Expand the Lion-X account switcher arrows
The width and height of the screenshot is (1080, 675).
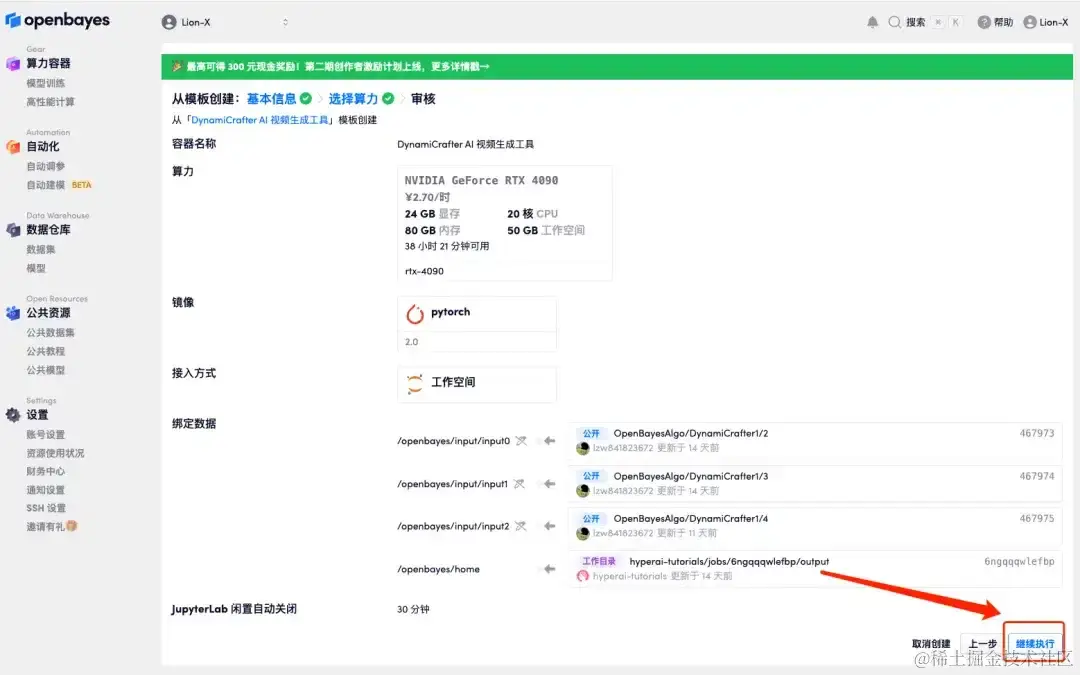(285, 22)
